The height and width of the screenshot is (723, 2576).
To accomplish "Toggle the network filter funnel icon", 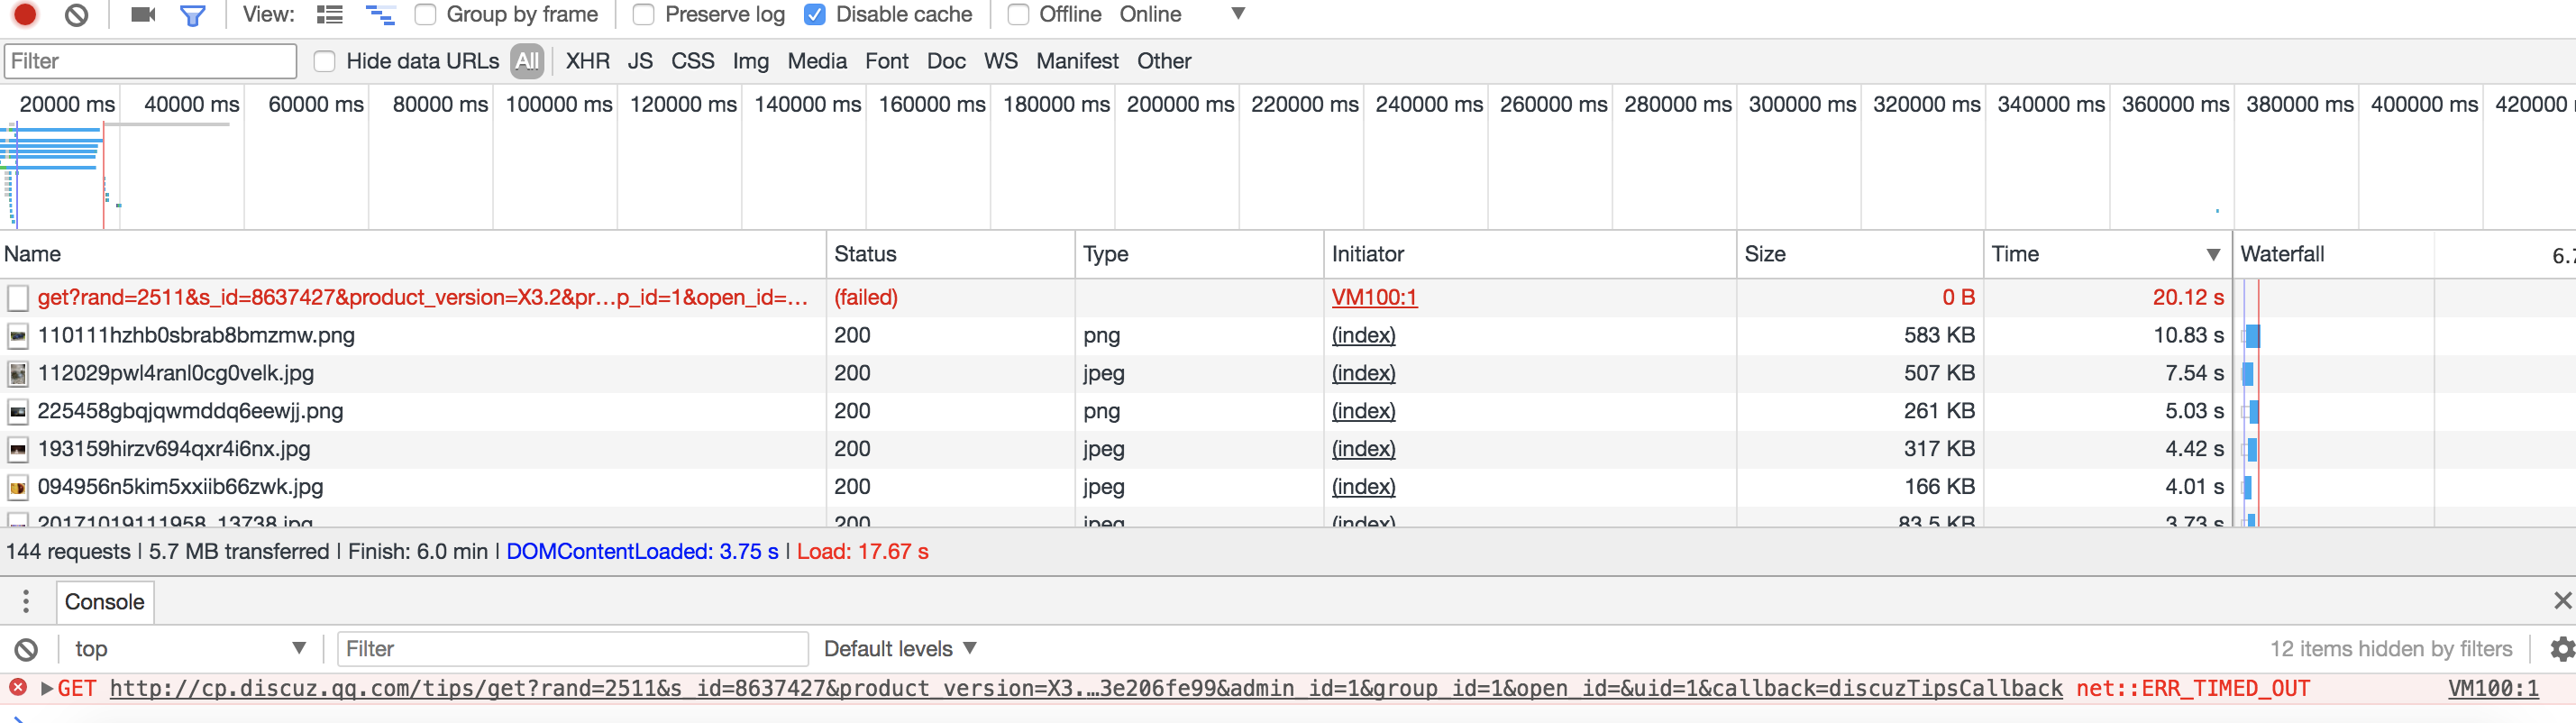I will [x=192, y=15].
